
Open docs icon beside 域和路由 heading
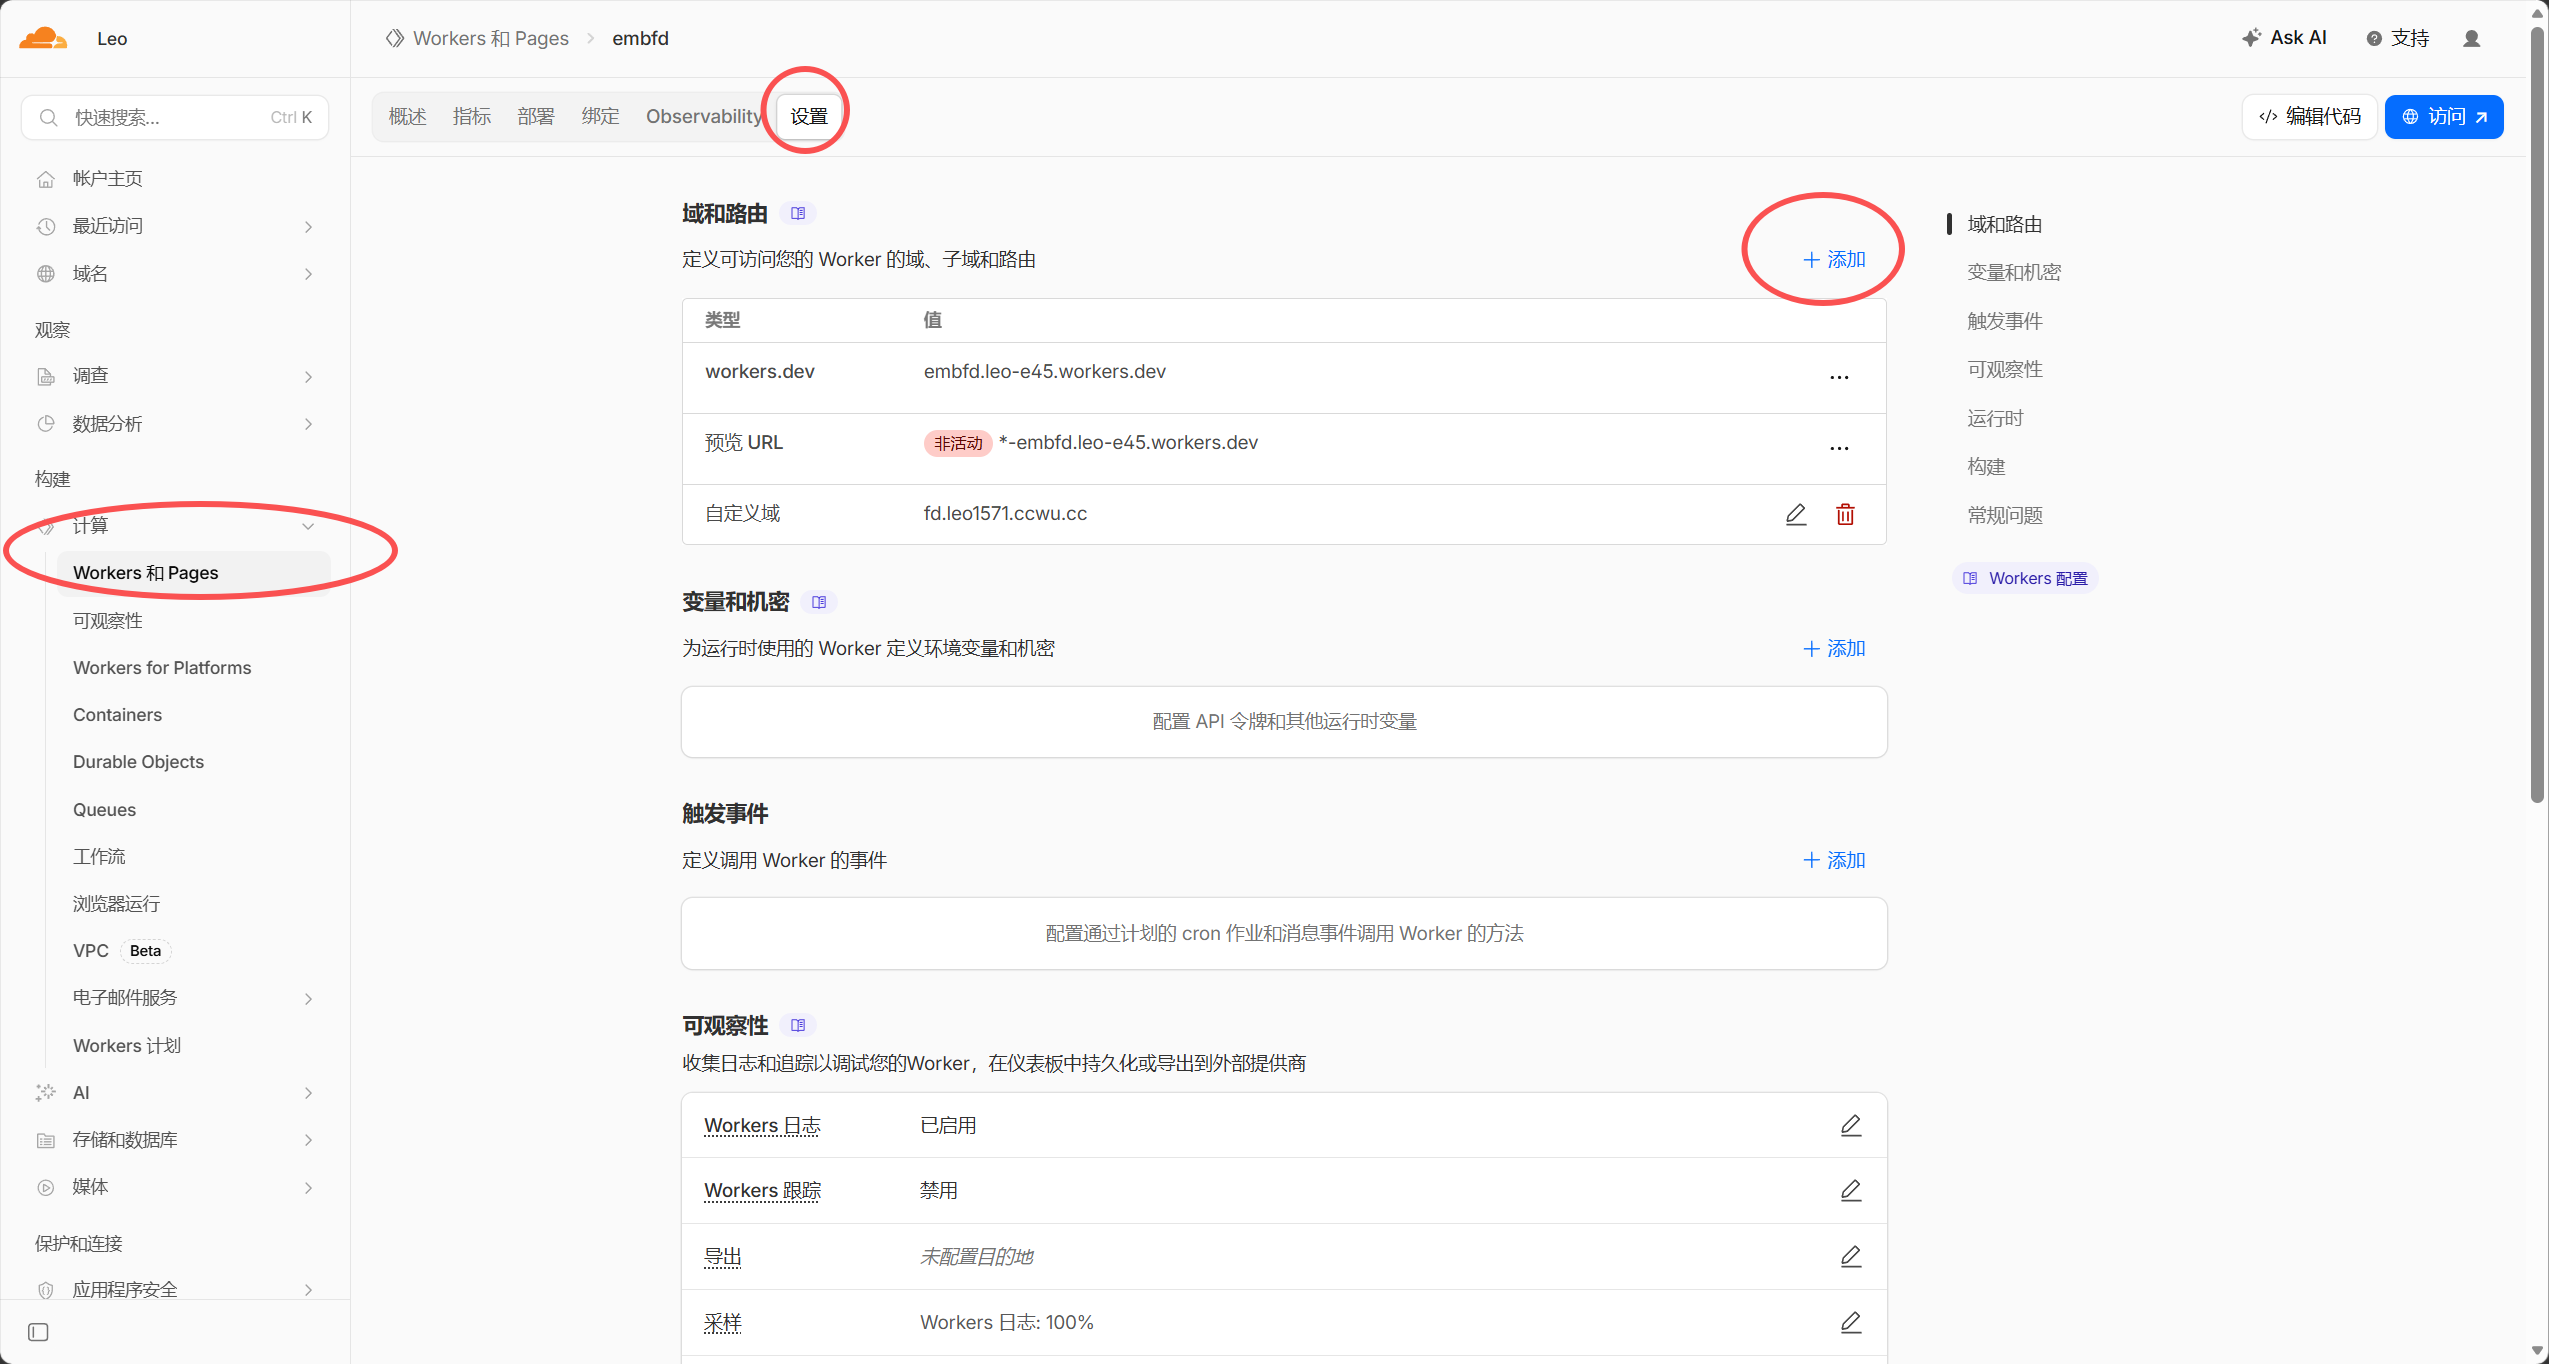[798, 213]
